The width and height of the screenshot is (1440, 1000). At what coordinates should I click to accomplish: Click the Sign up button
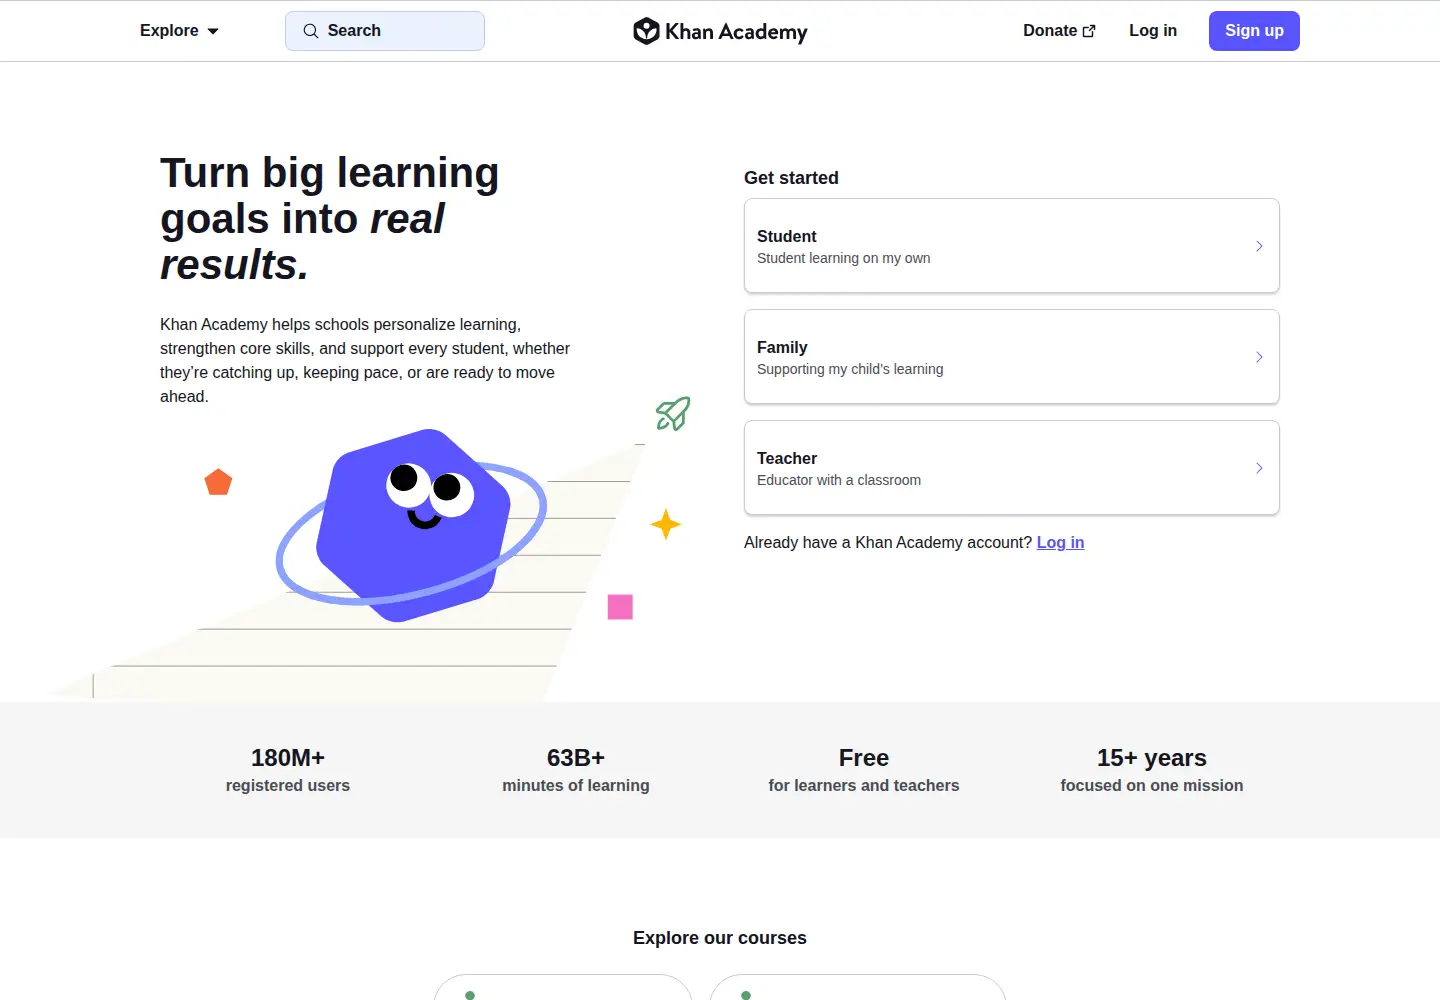click(1254, 31)
